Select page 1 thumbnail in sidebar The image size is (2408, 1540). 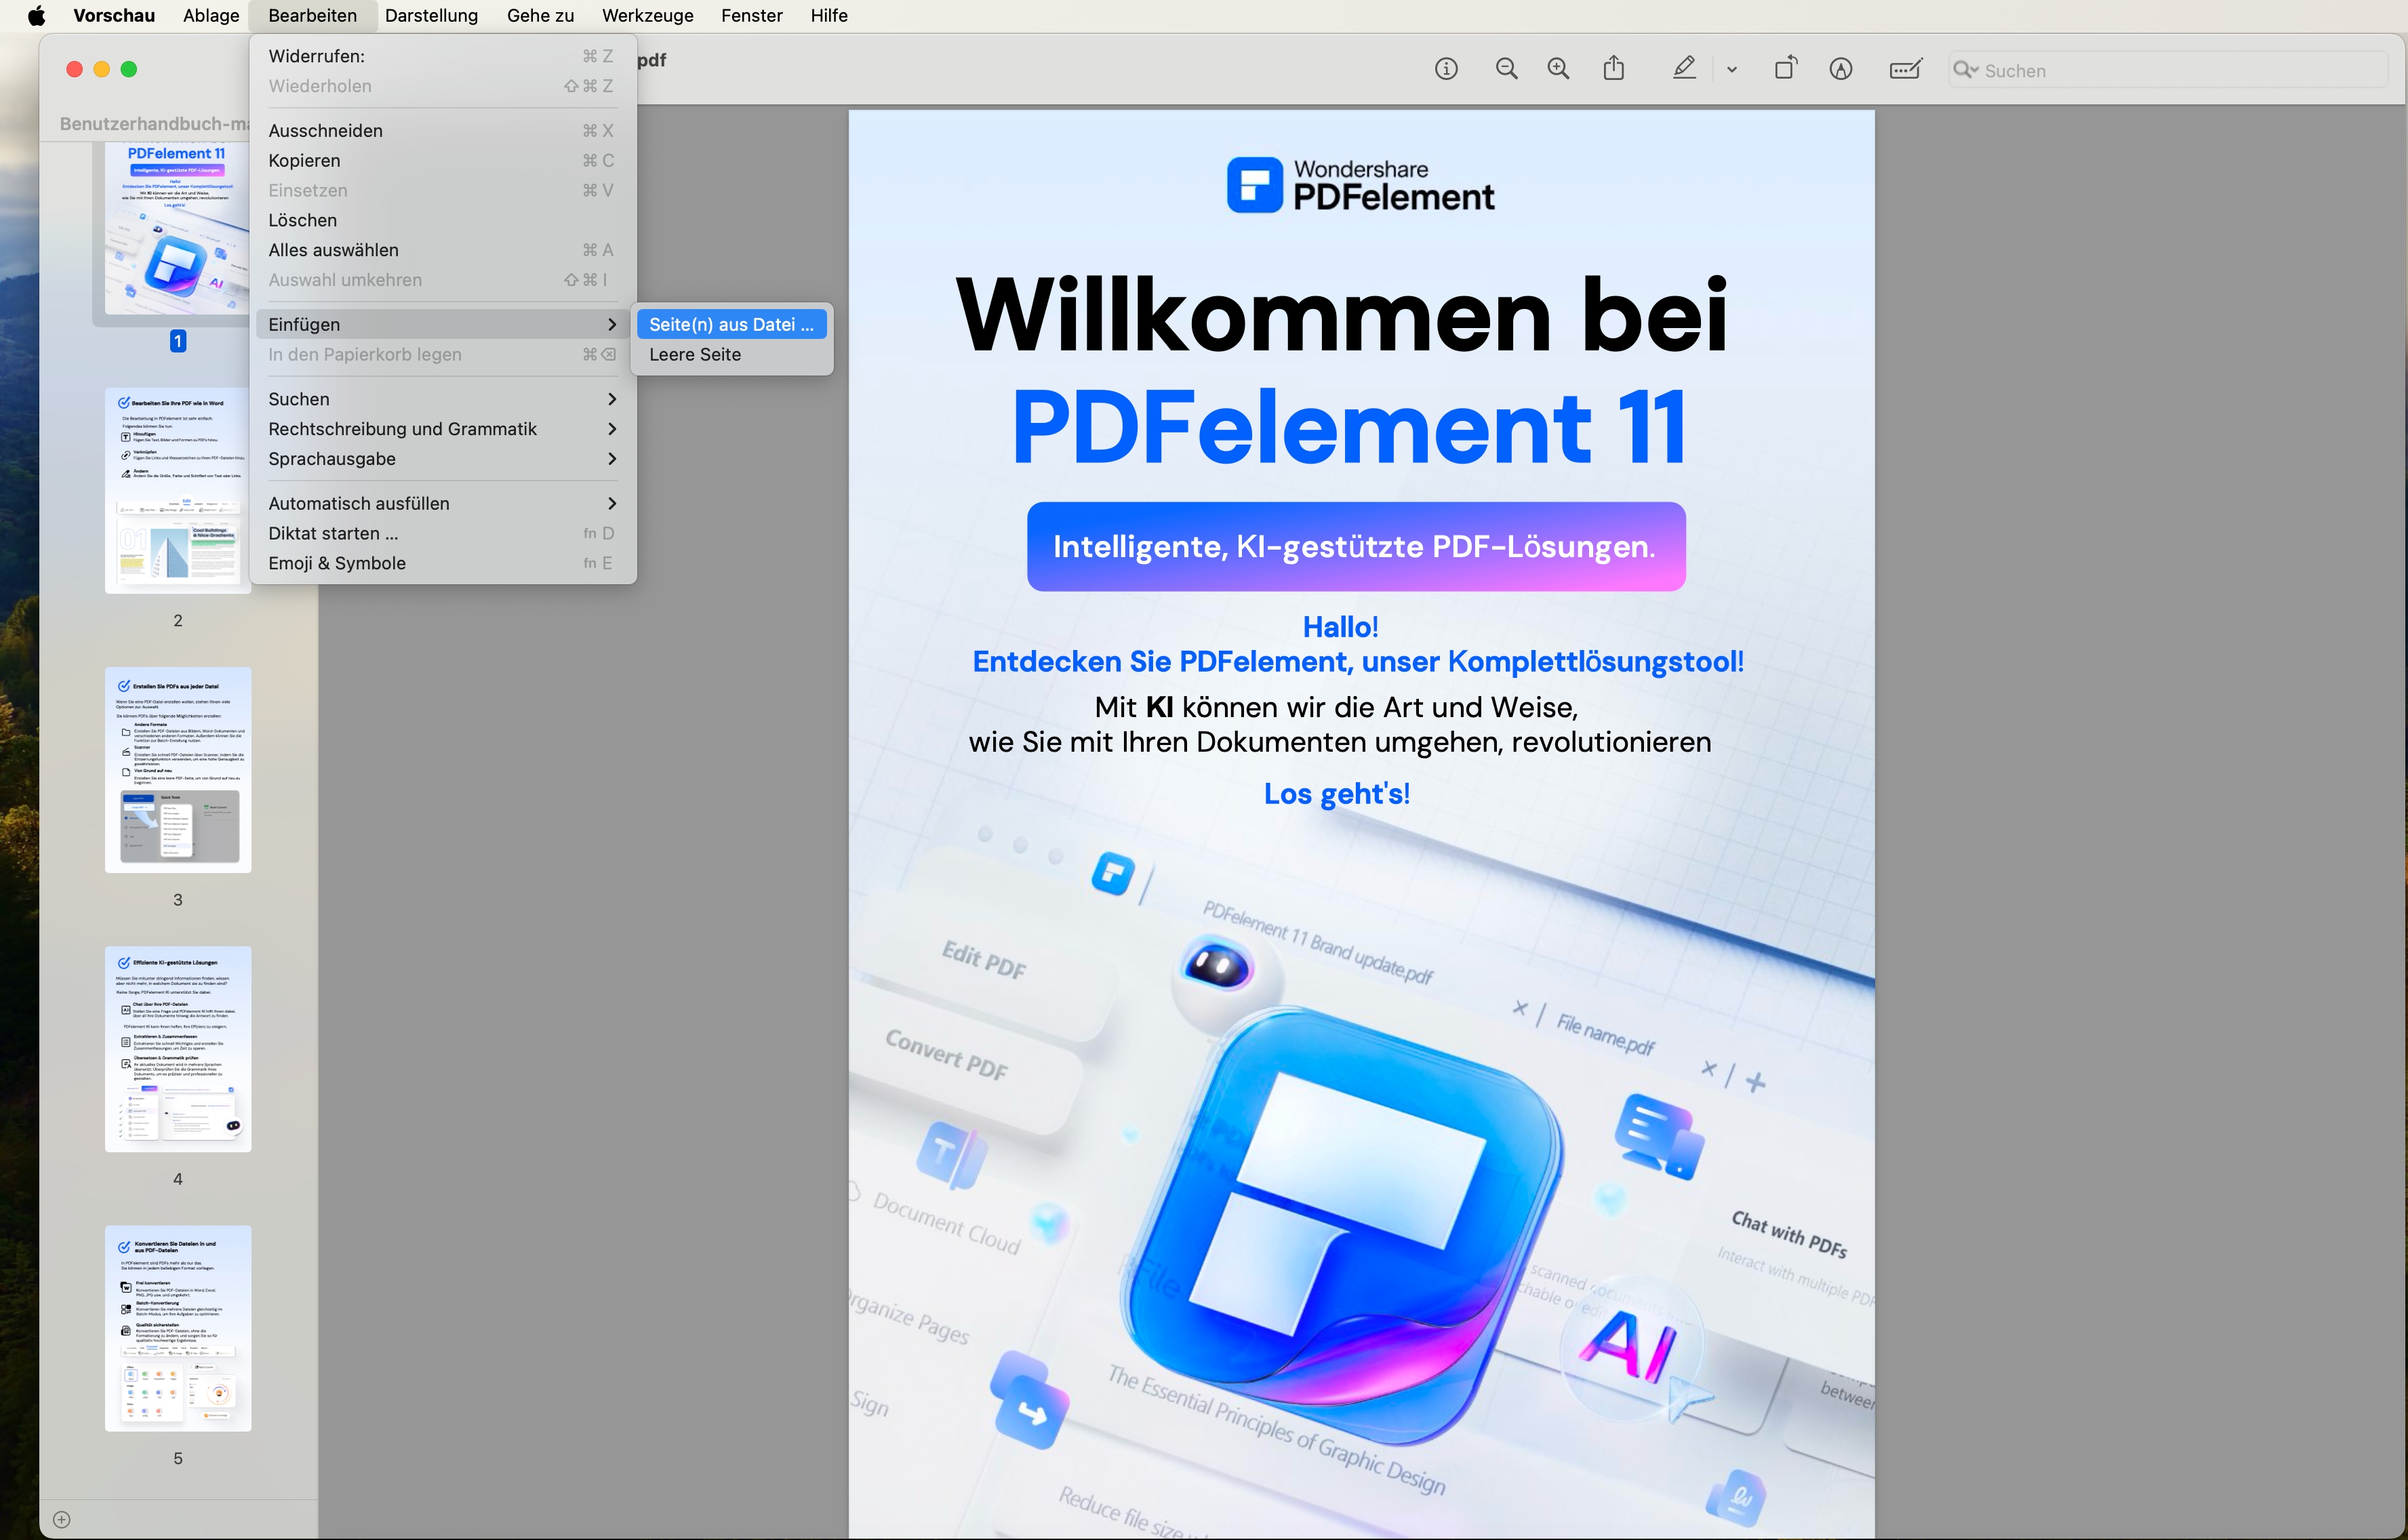coord(177,228)
